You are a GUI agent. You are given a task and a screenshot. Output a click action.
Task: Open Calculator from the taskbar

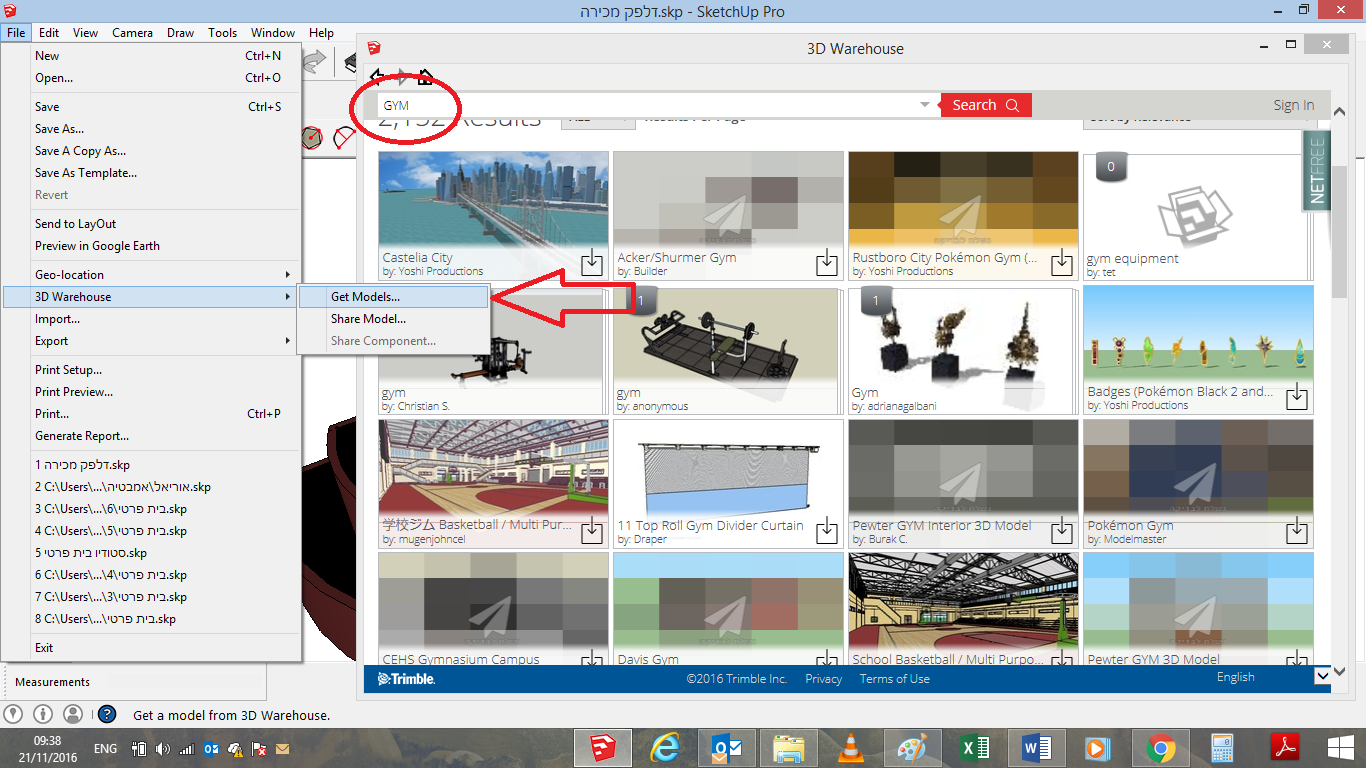1222,748
